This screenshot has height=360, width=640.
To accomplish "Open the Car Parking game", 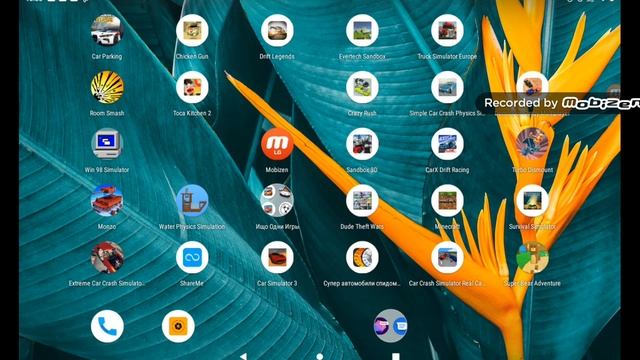I will pyautogui.click(x=107, y=31).
